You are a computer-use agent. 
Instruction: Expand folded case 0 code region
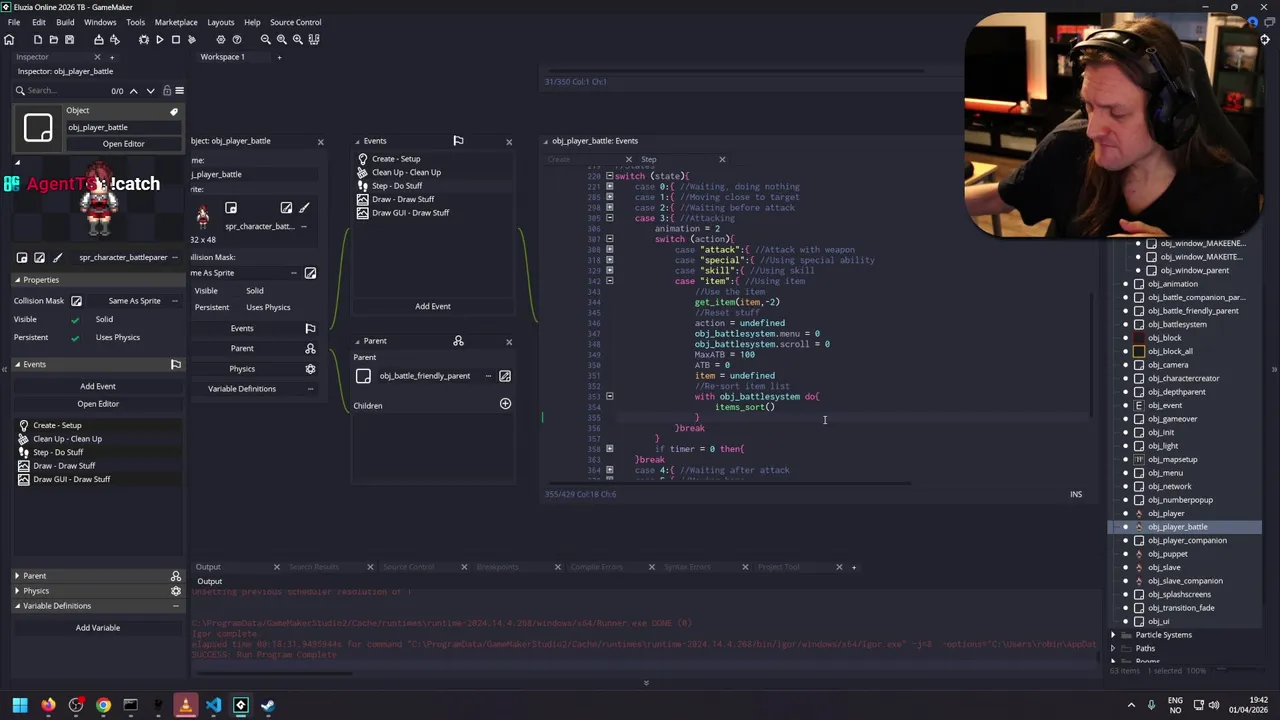coord(609,187)
